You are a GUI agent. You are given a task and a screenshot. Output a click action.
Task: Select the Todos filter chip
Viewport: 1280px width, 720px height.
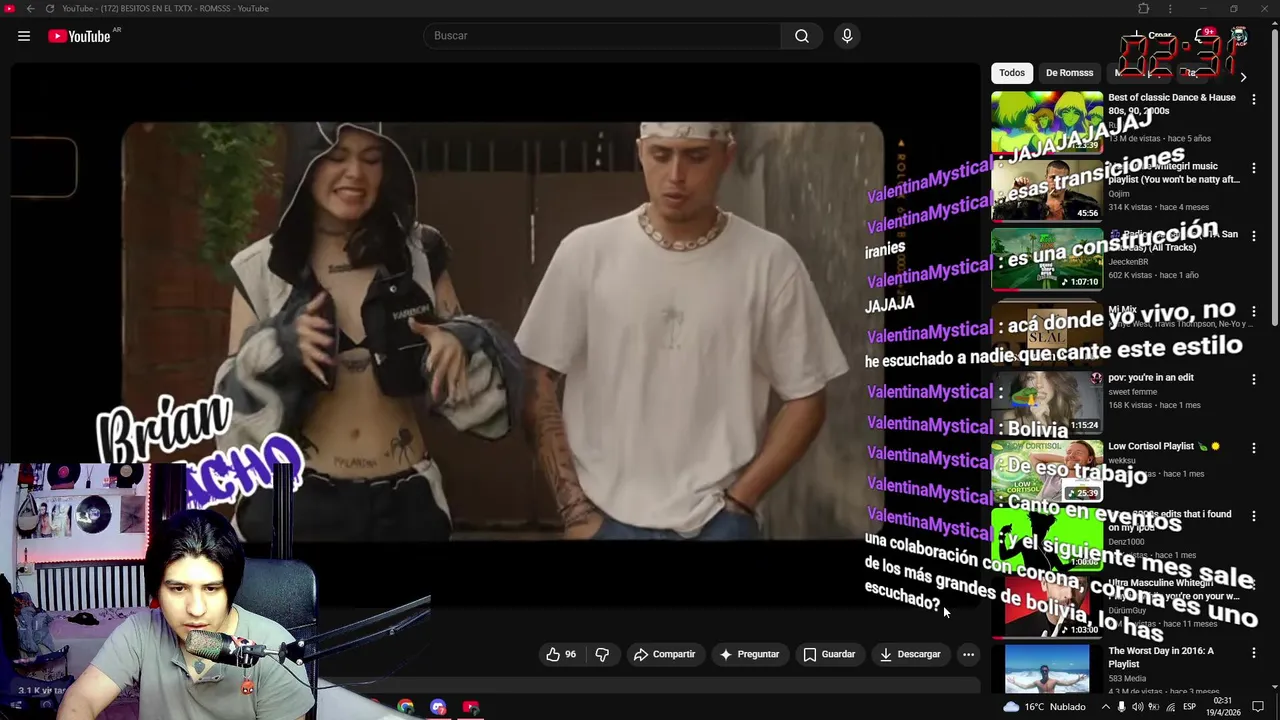click(x=1012, y=73)
